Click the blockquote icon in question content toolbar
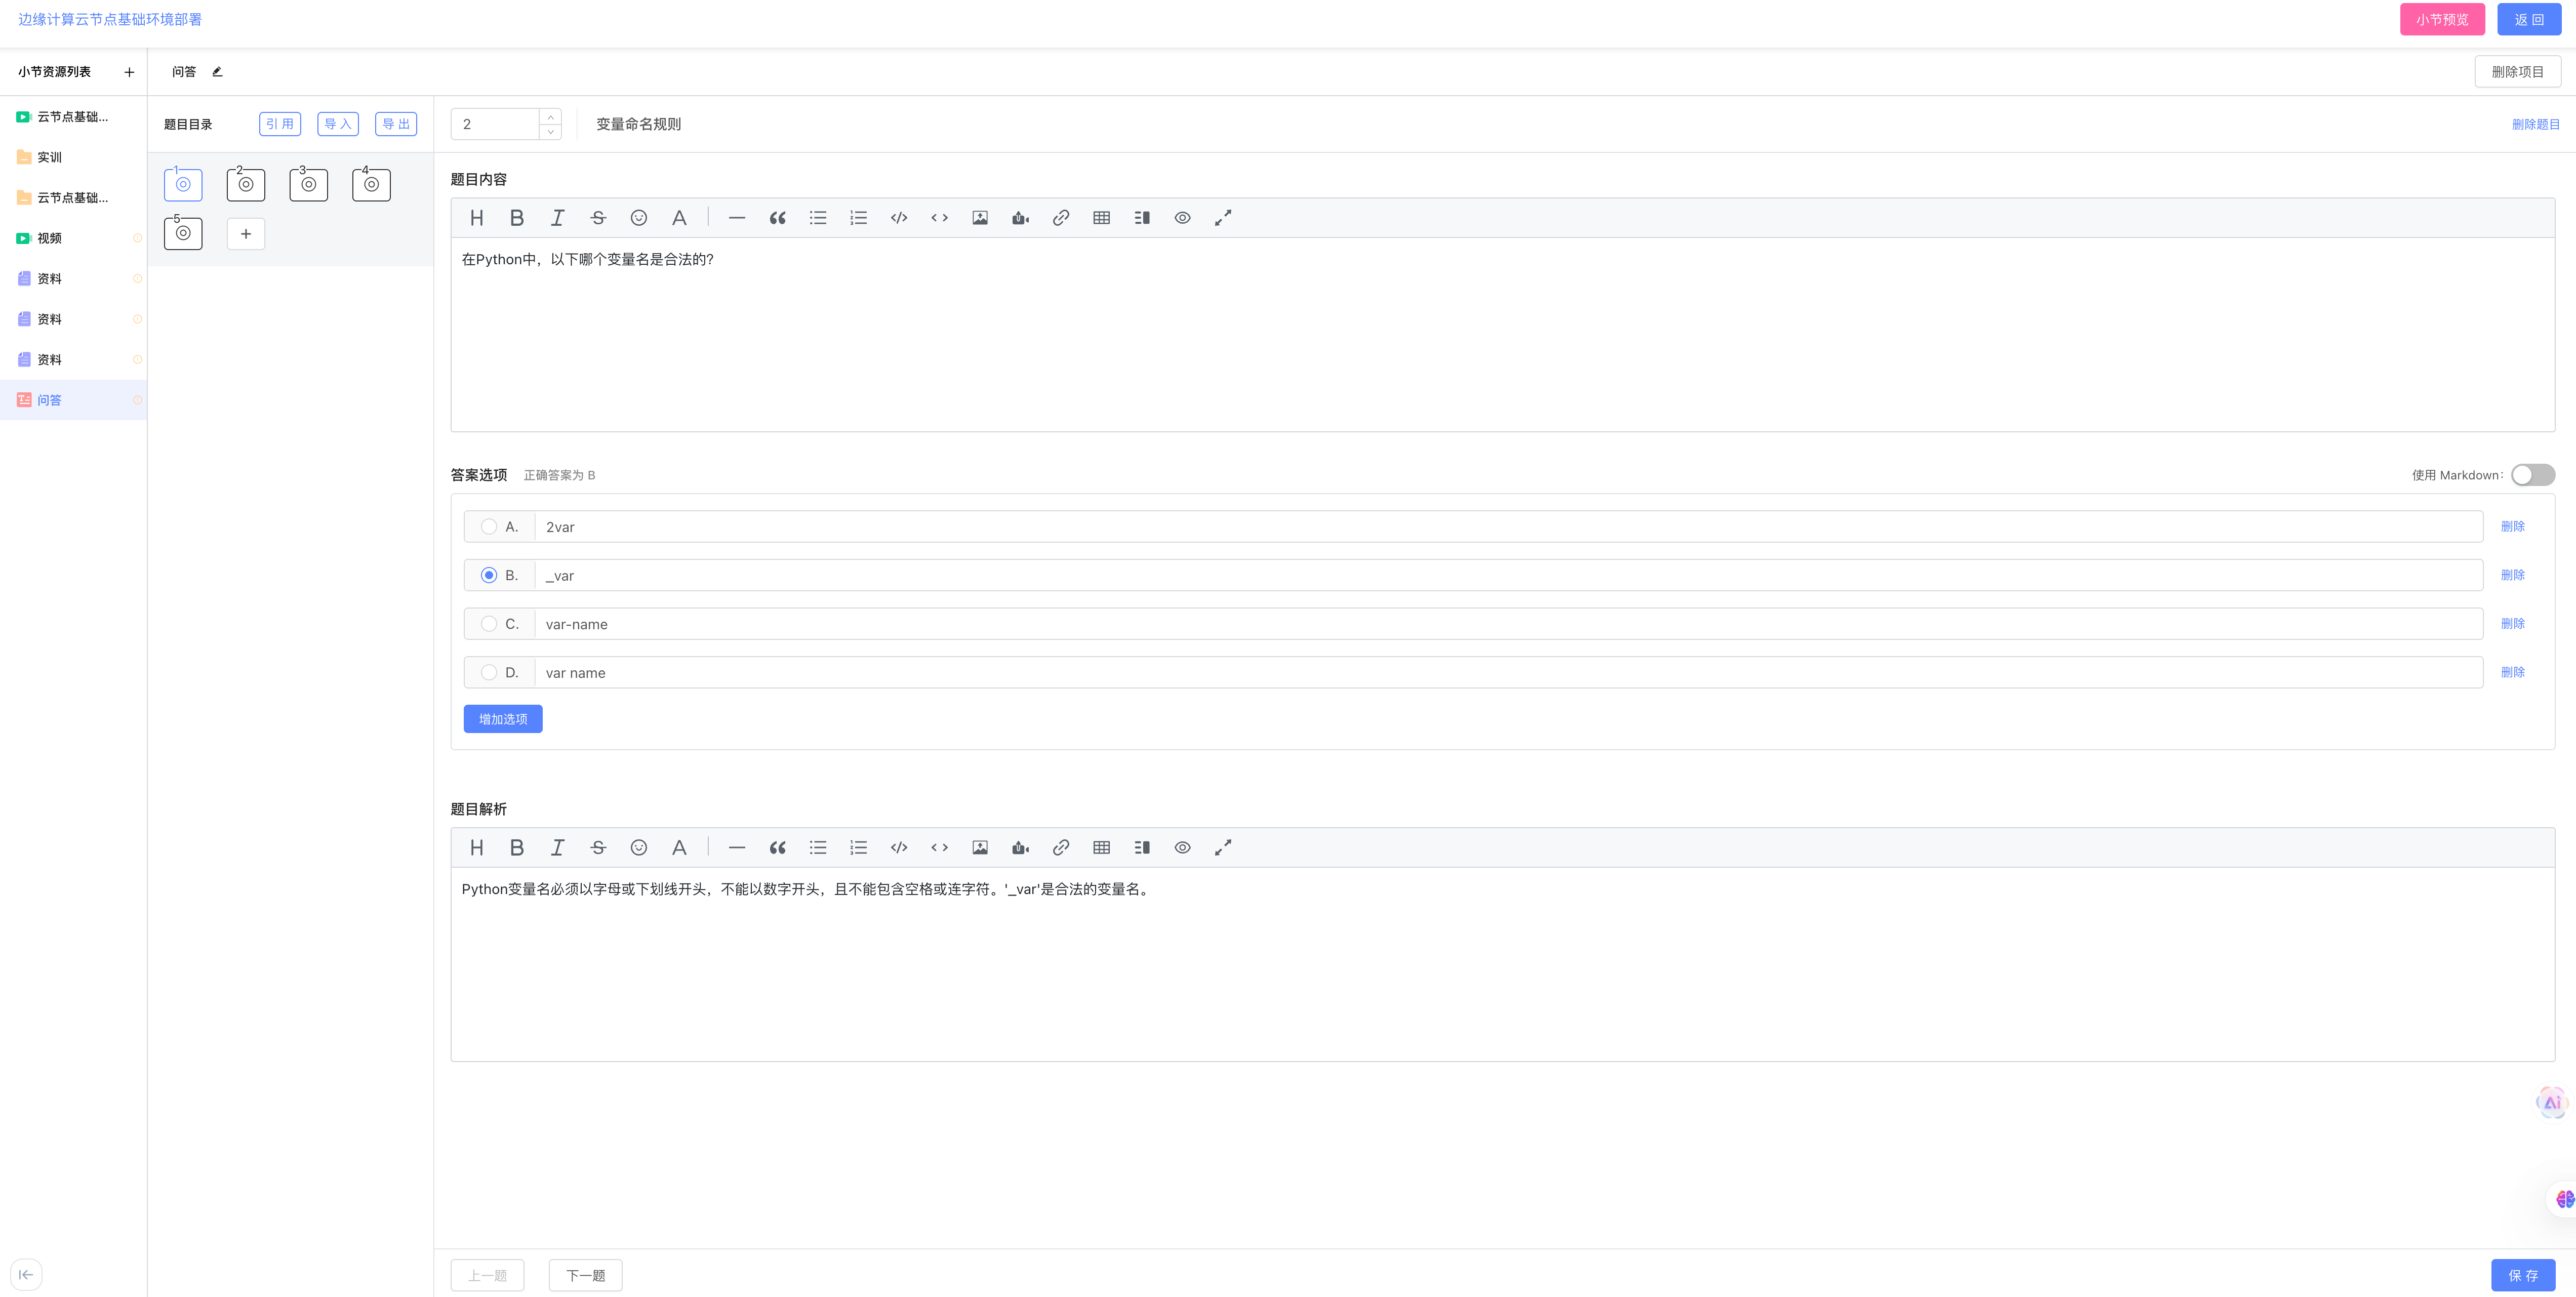2576x1297 pixels. (777, 218)
